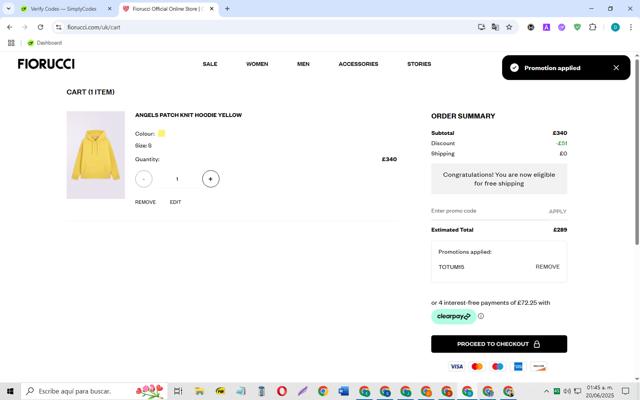Open Opera browser from the taskbar
The width and height of the screenshot is (640, 400).
[282, 391]
